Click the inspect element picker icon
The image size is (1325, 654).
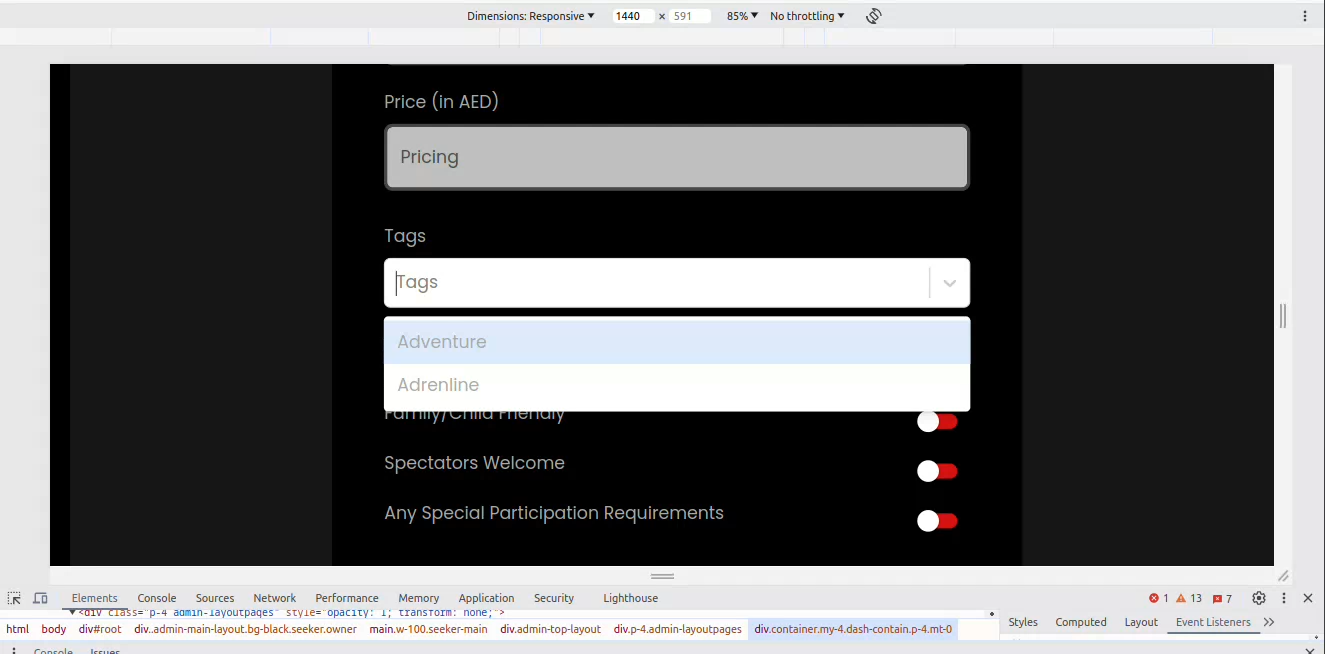click(x=14, y=598)
